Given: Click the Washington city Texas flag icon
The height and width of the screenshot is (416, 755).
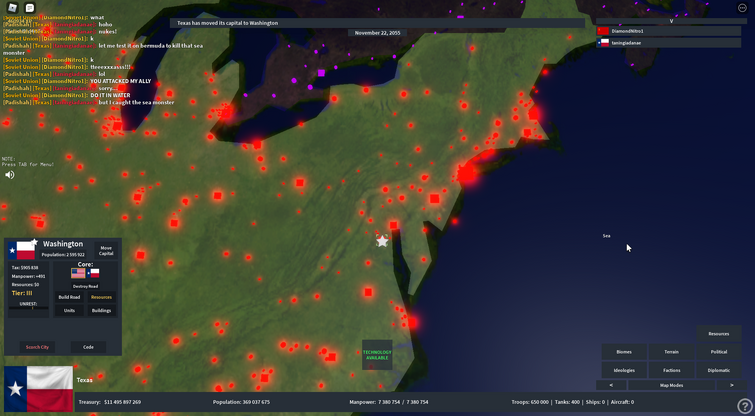Looking at the screenshot, I should [22, 250].
